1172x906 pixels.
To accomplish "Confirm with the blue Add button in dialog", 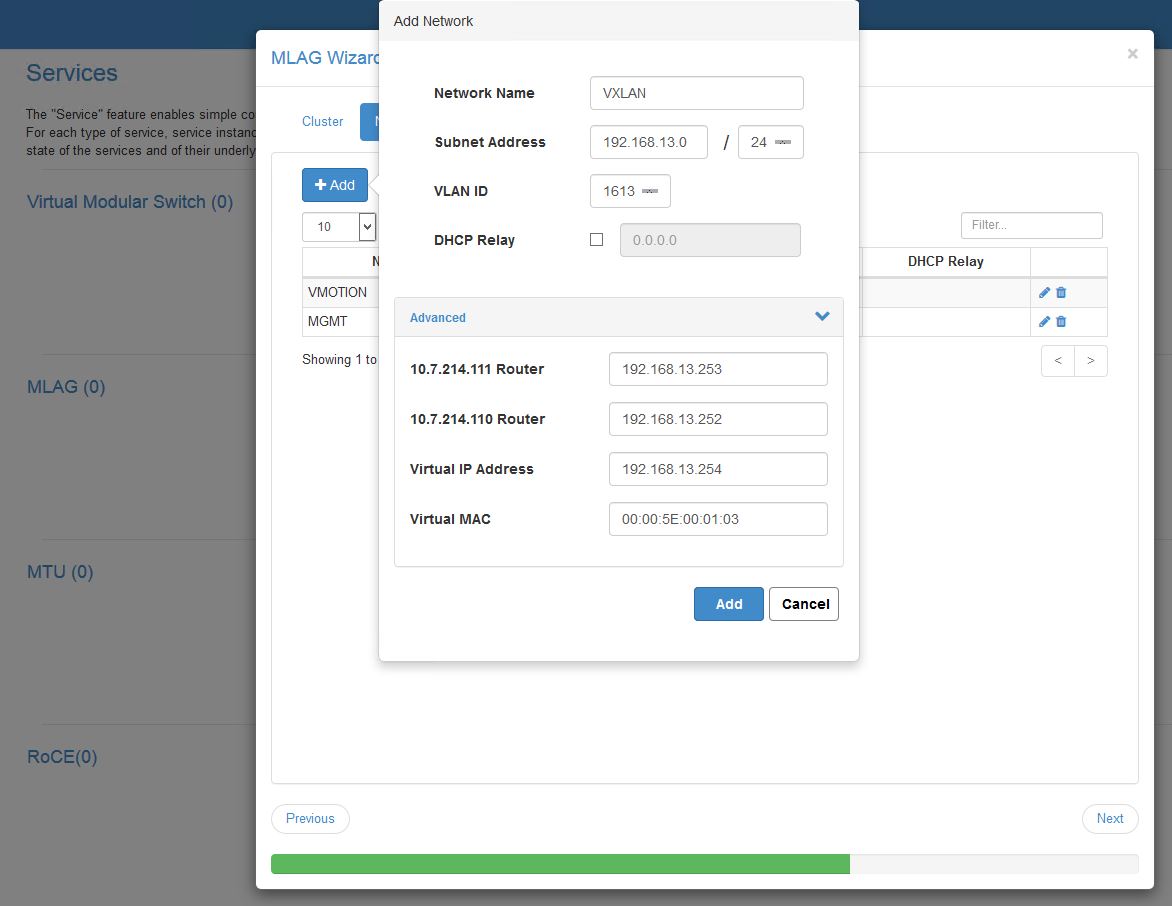I will click(729, 604).
